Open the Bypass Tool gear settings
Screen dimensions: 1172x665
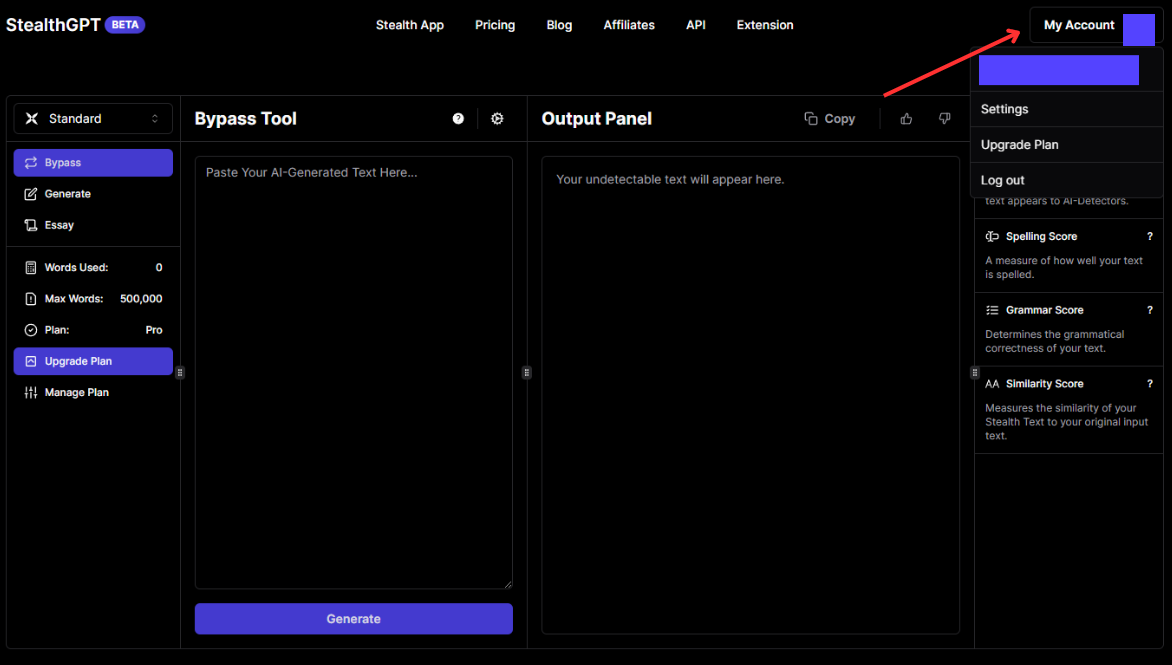[497, 119]
